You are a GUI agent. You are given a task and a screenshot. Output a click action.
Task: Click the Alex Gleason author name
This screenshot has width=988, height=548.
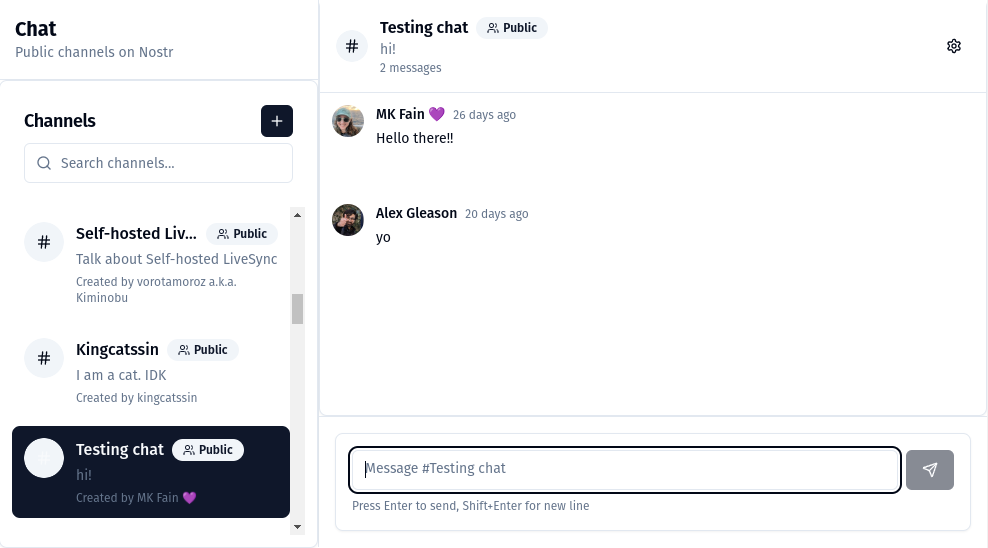click(416, 213)
